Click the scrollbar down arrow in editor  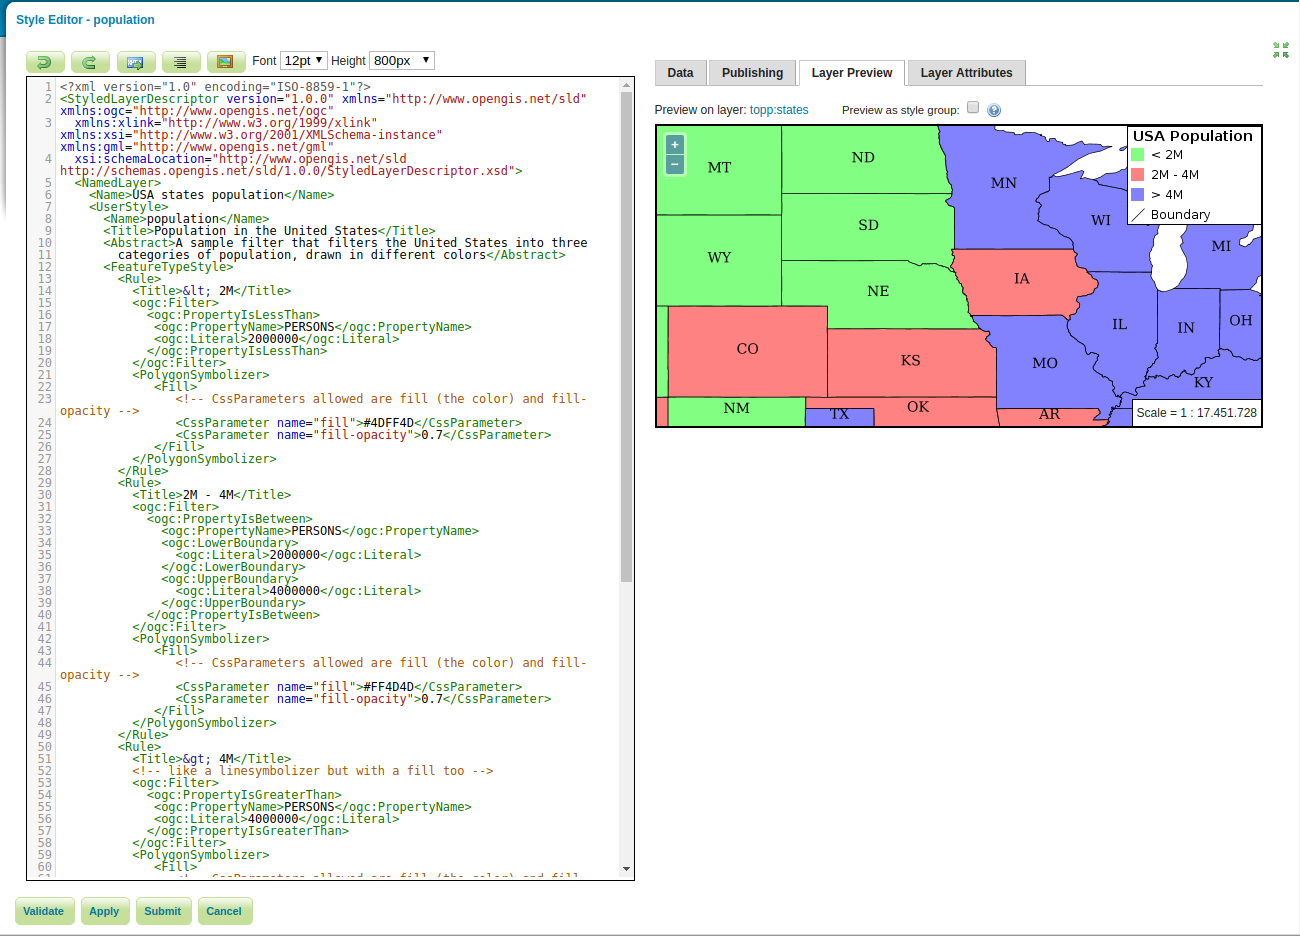pyautogui.click(x=626, y=870)
